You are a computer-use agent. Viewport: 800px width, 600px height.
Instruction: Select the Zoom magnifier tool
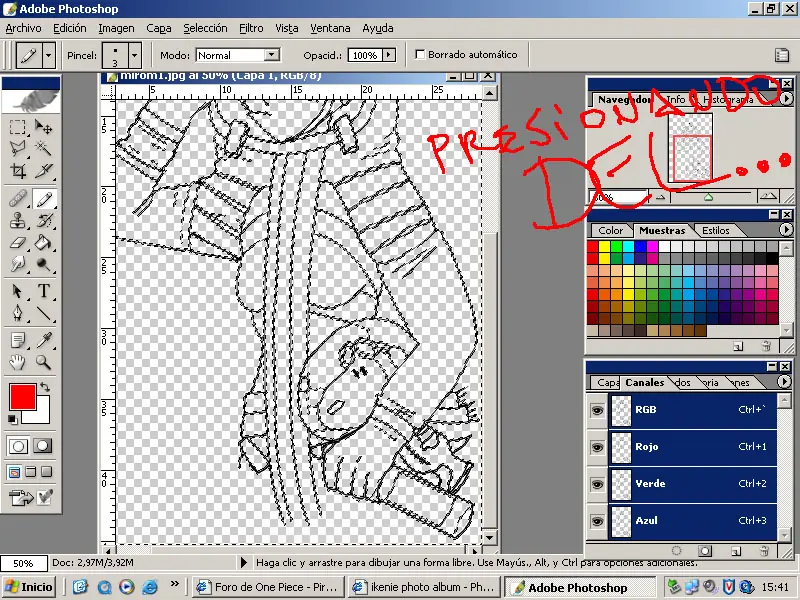44,362
